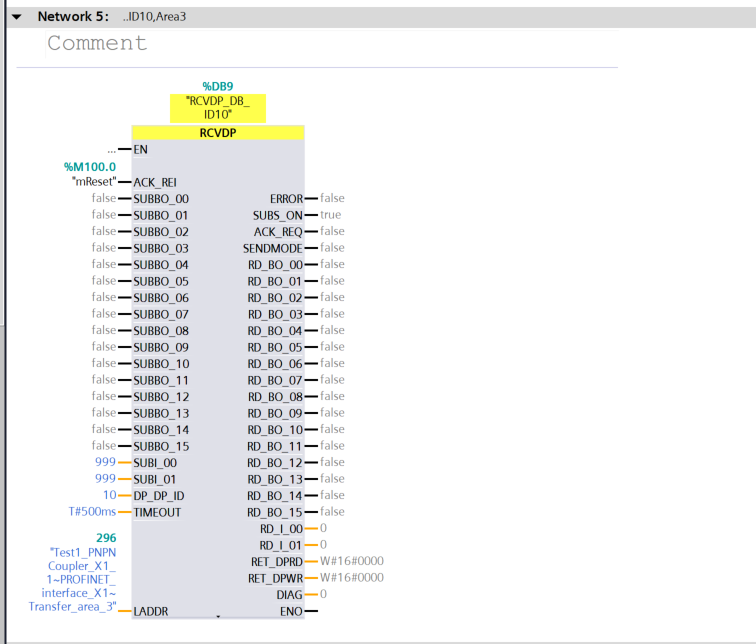Select the yellow "RCVDP_DB_ID10" instance name box
Image resolution: width=756 pixels, height=644 pixels.
pos(218,108)
